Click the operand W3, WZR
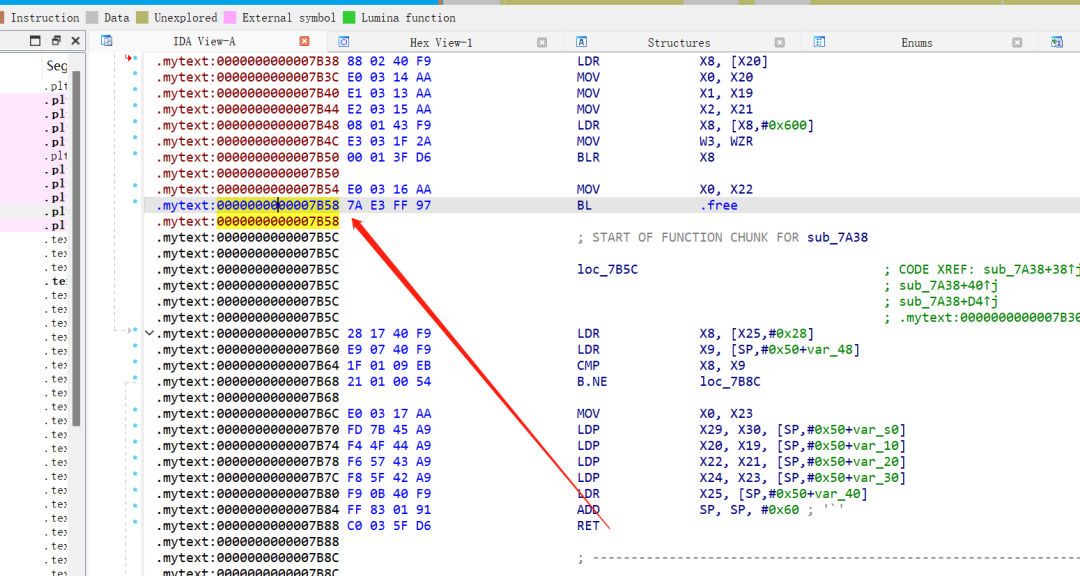The width and height of the screenshot is (1080, 576). (x=726, y=141)
